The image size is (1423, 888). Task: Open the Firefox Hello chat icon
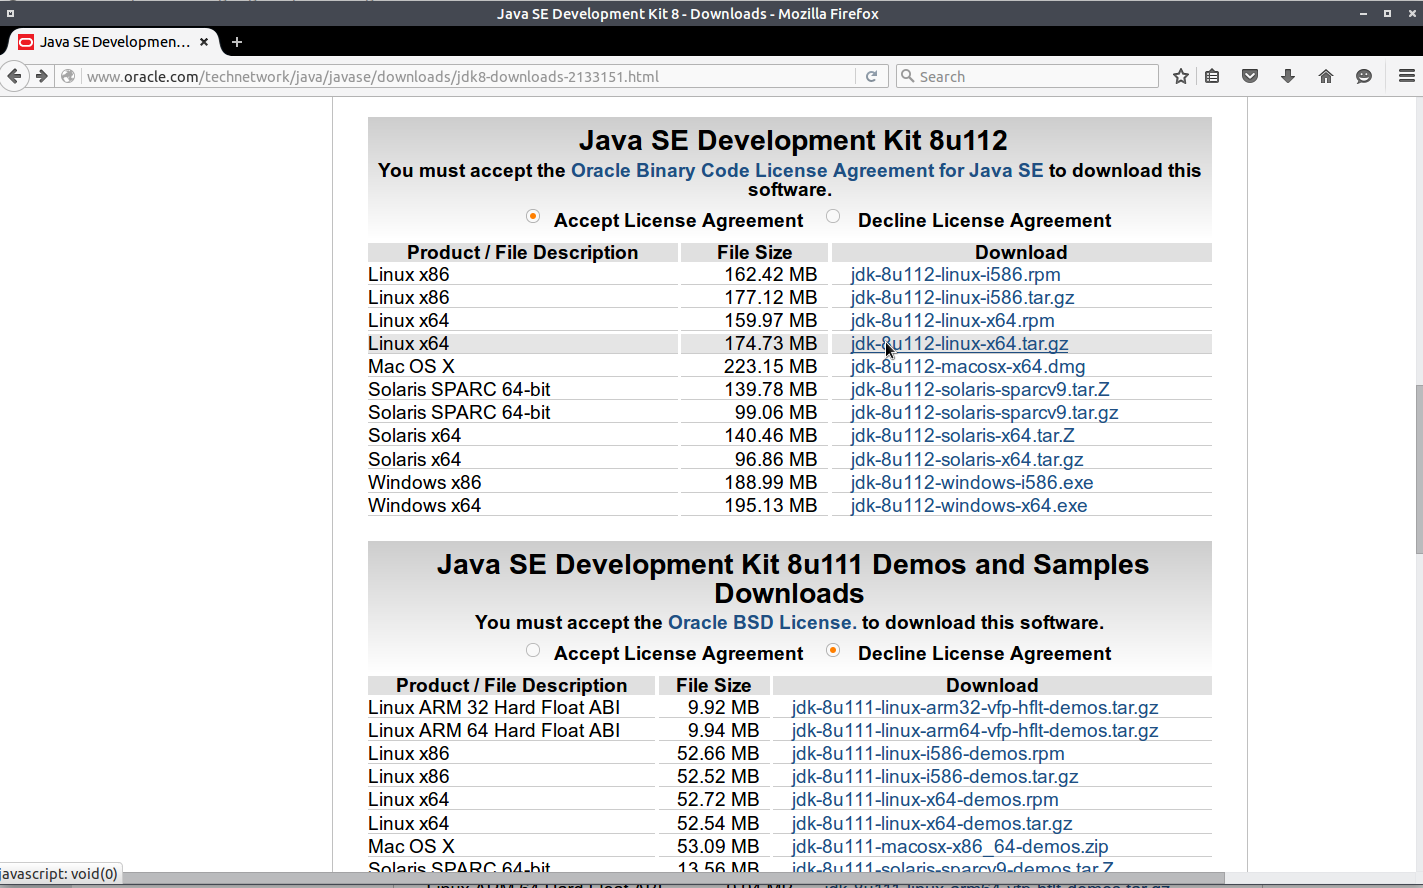1364,76
